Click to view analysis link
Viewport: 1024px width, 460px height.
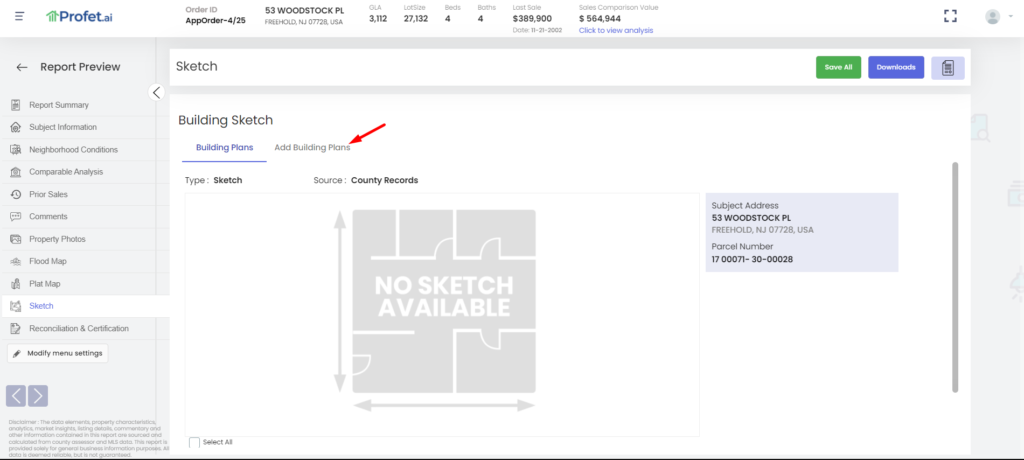pyautogui.click(x=615, y=30)
